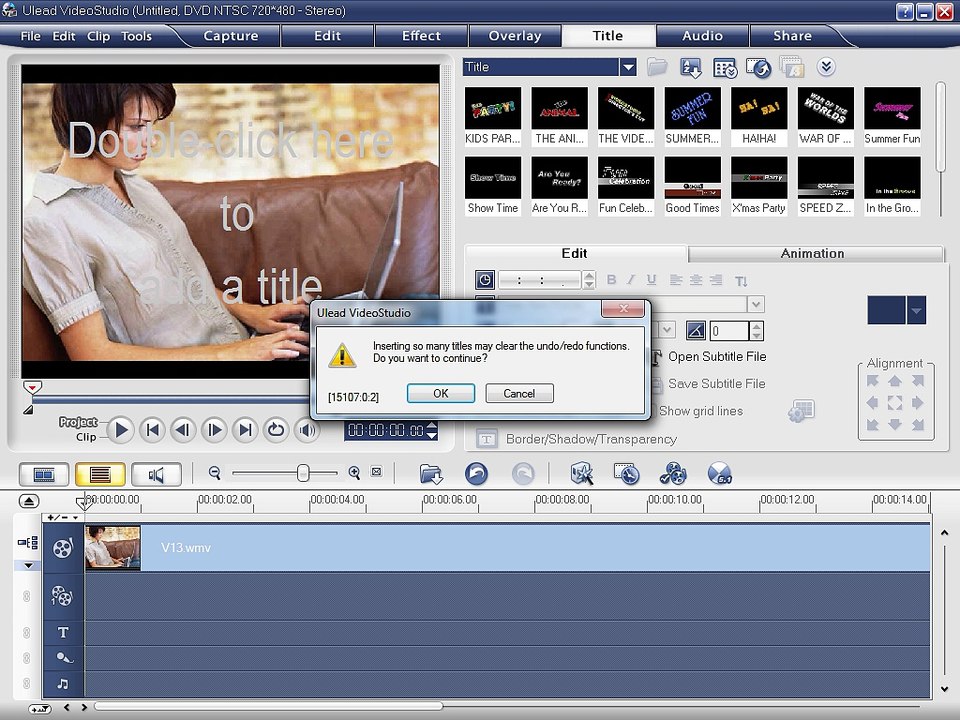Image resolution: width=960 pixels, height=720 pixels.
Task: Go to start of clip (Home)
Action: (x=152, y=430)
